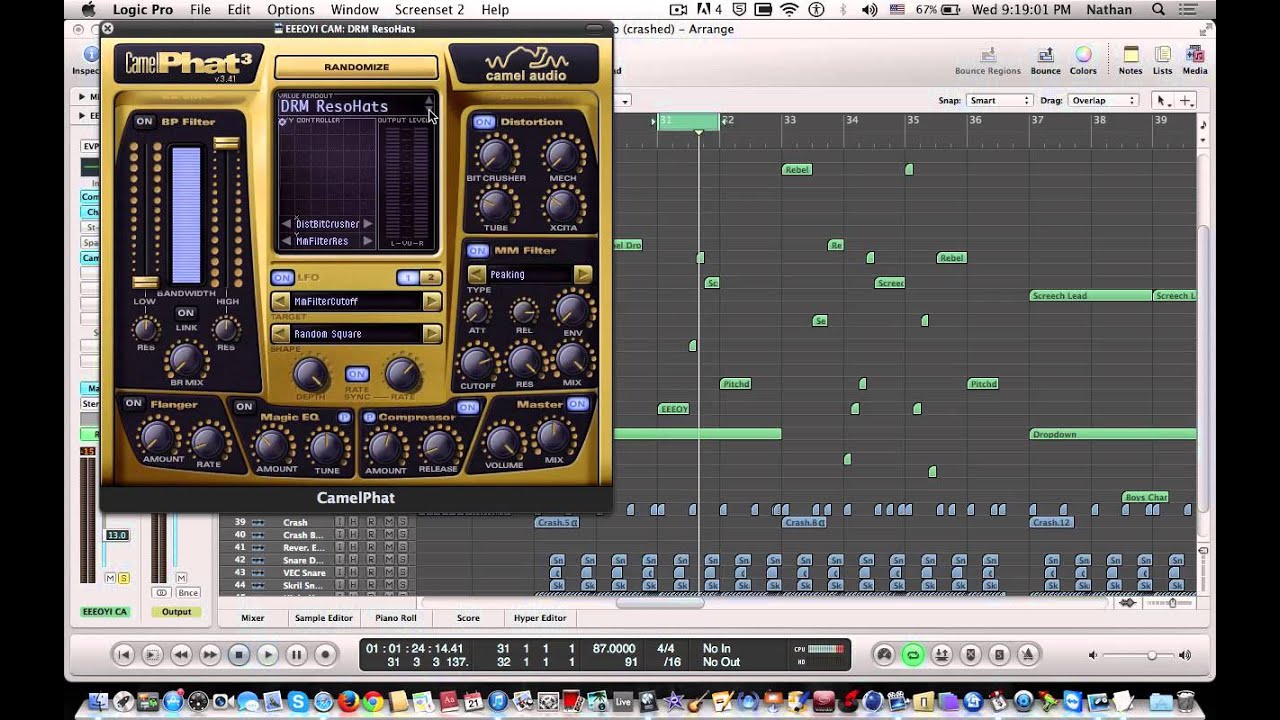Screen dimensions: 1280x720
Task: Open the Options menu
Action: click(291, 9)
